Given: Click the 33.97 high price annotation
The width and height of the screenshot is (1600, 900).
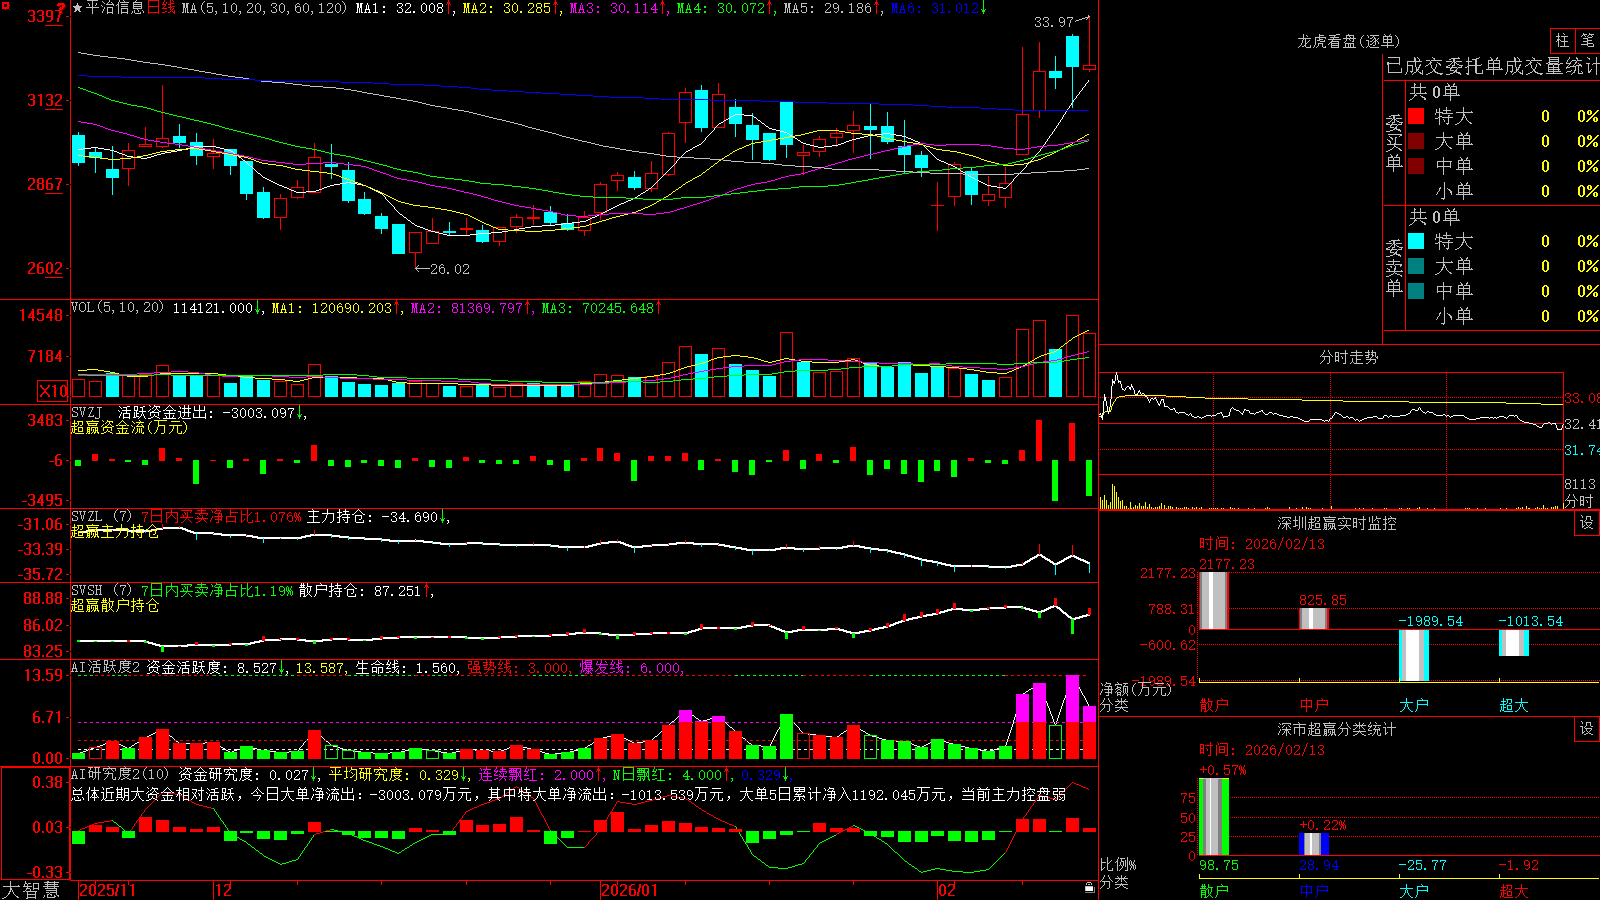Looking at the screenshot, I should [1053, 21].
